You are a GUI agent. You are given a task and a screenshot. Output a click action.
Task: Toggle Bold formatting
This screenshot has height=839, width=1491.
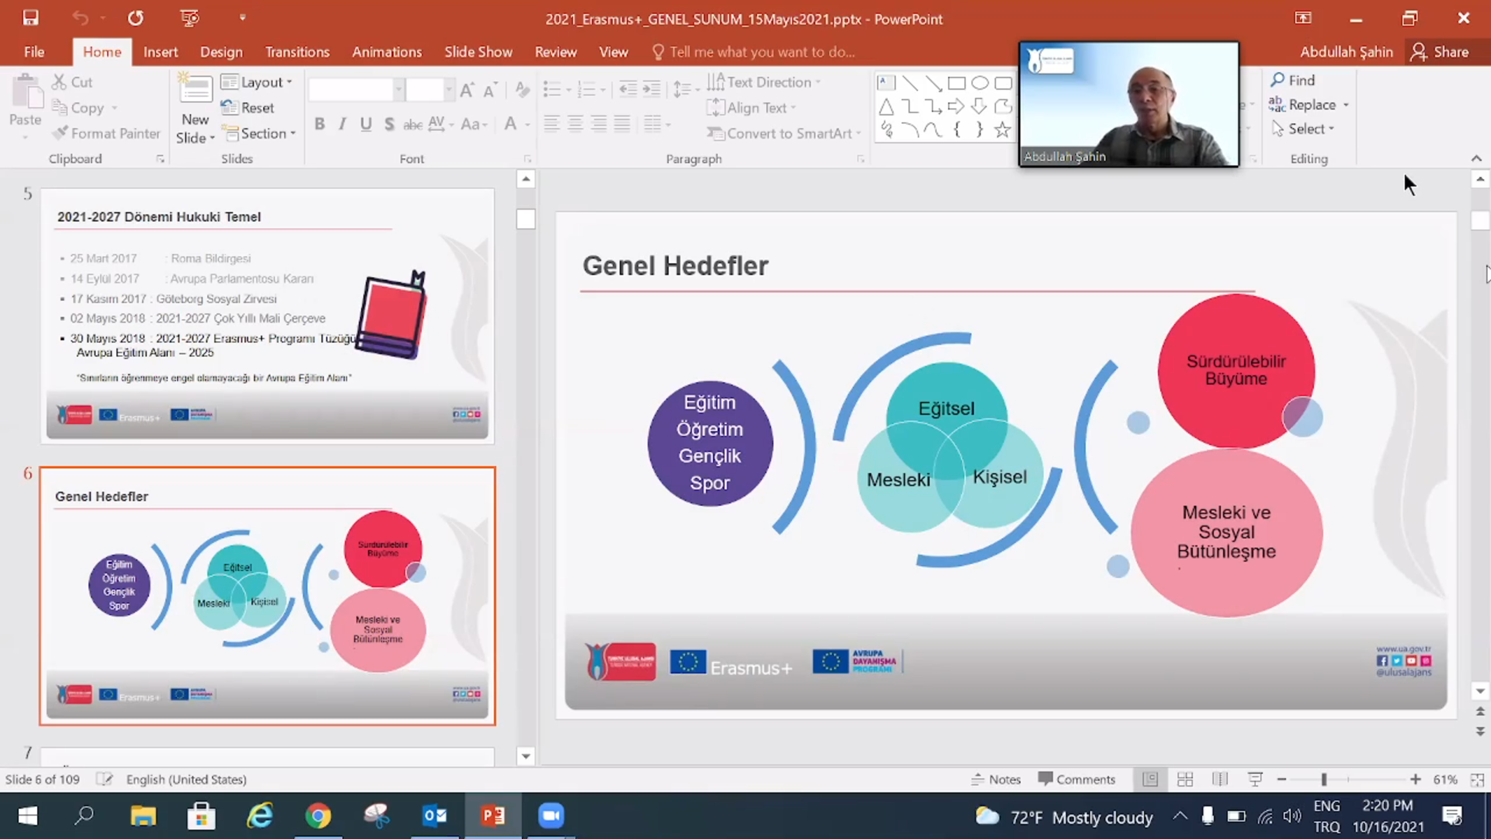(319, 124)
